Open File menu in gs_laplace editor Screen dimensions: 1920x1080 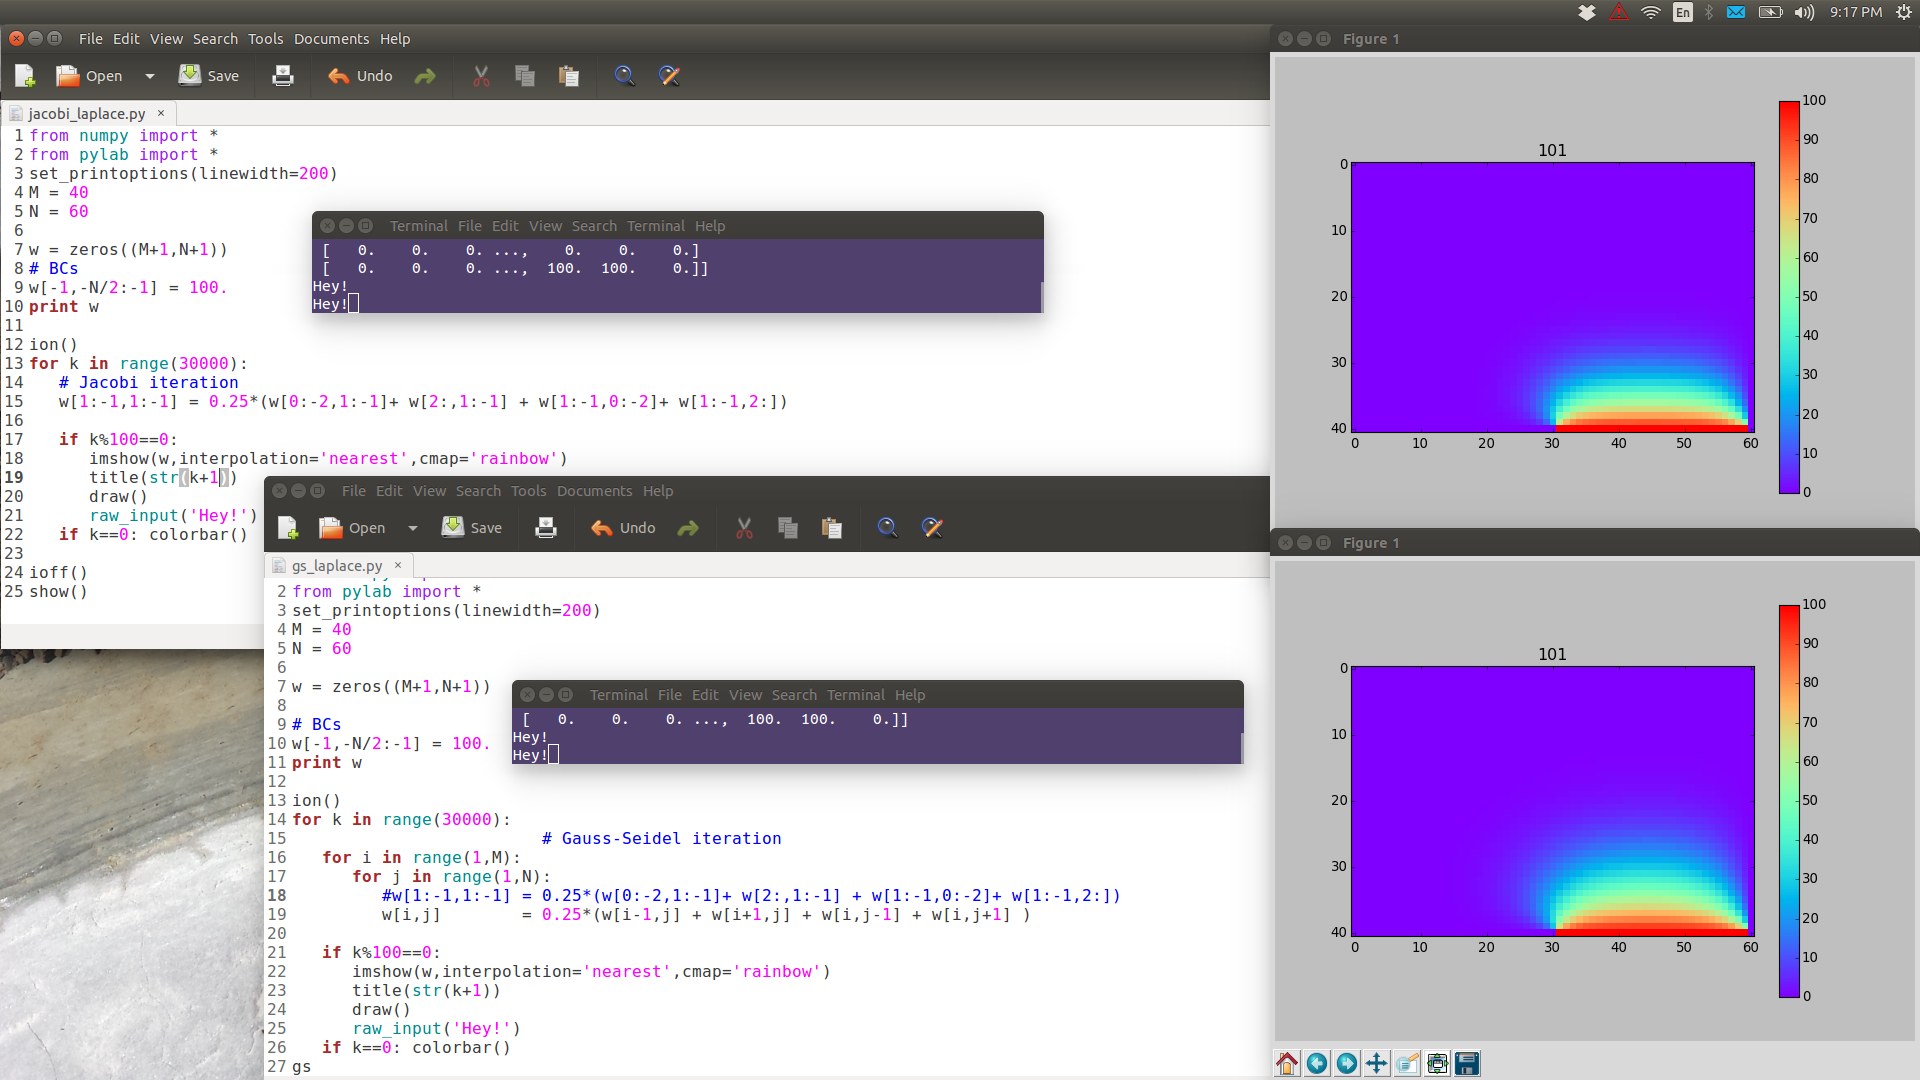(354, 491)
